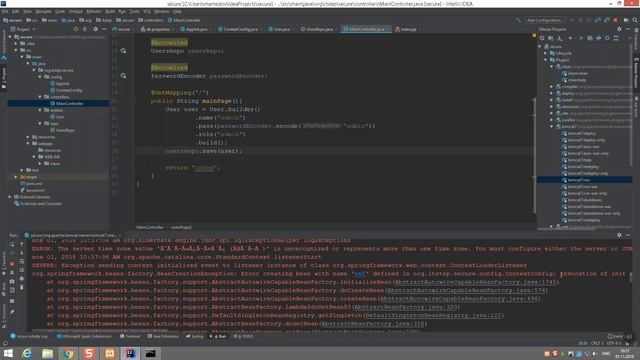
Task: Click the up-arrow stack trace icon
Action: coord(22,244)
